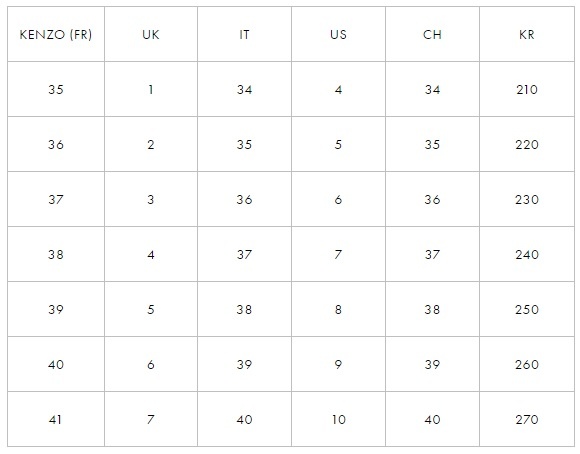The image size is (580, 454).
Task: Click US size 10 cell
Action: (x=338, y=419)
